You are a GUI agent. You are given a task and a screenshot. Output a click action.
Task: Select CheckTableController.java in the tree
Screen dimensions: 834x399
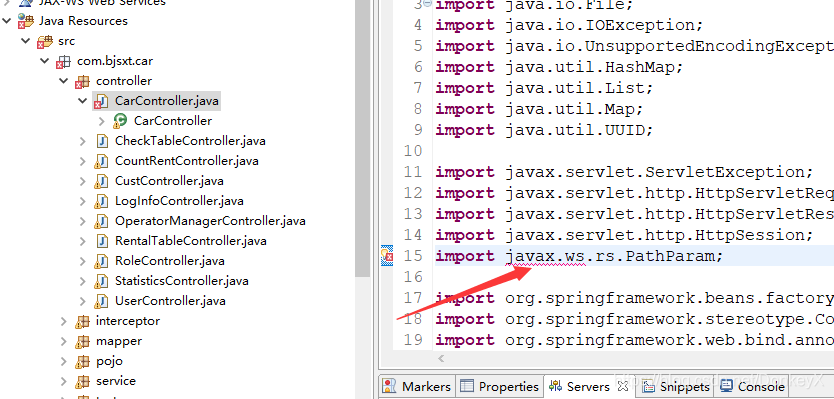tap(190, 141)
